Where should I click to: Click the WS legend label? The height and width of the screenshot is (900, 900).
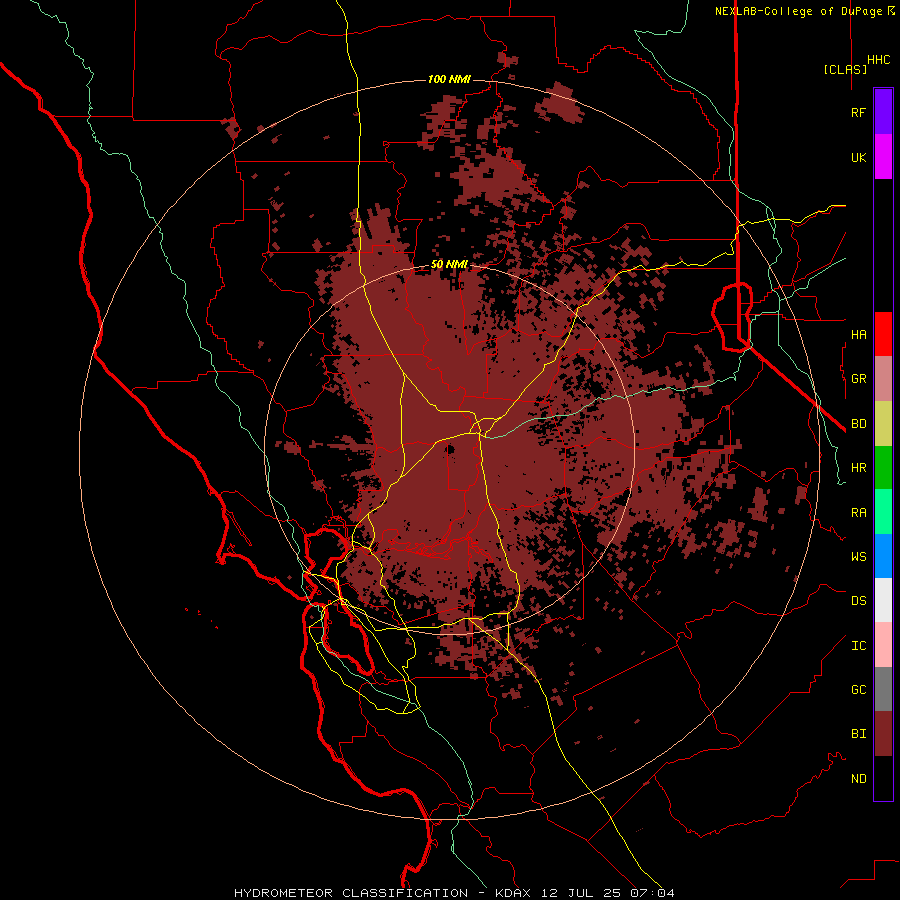click(x=858, y=556)
